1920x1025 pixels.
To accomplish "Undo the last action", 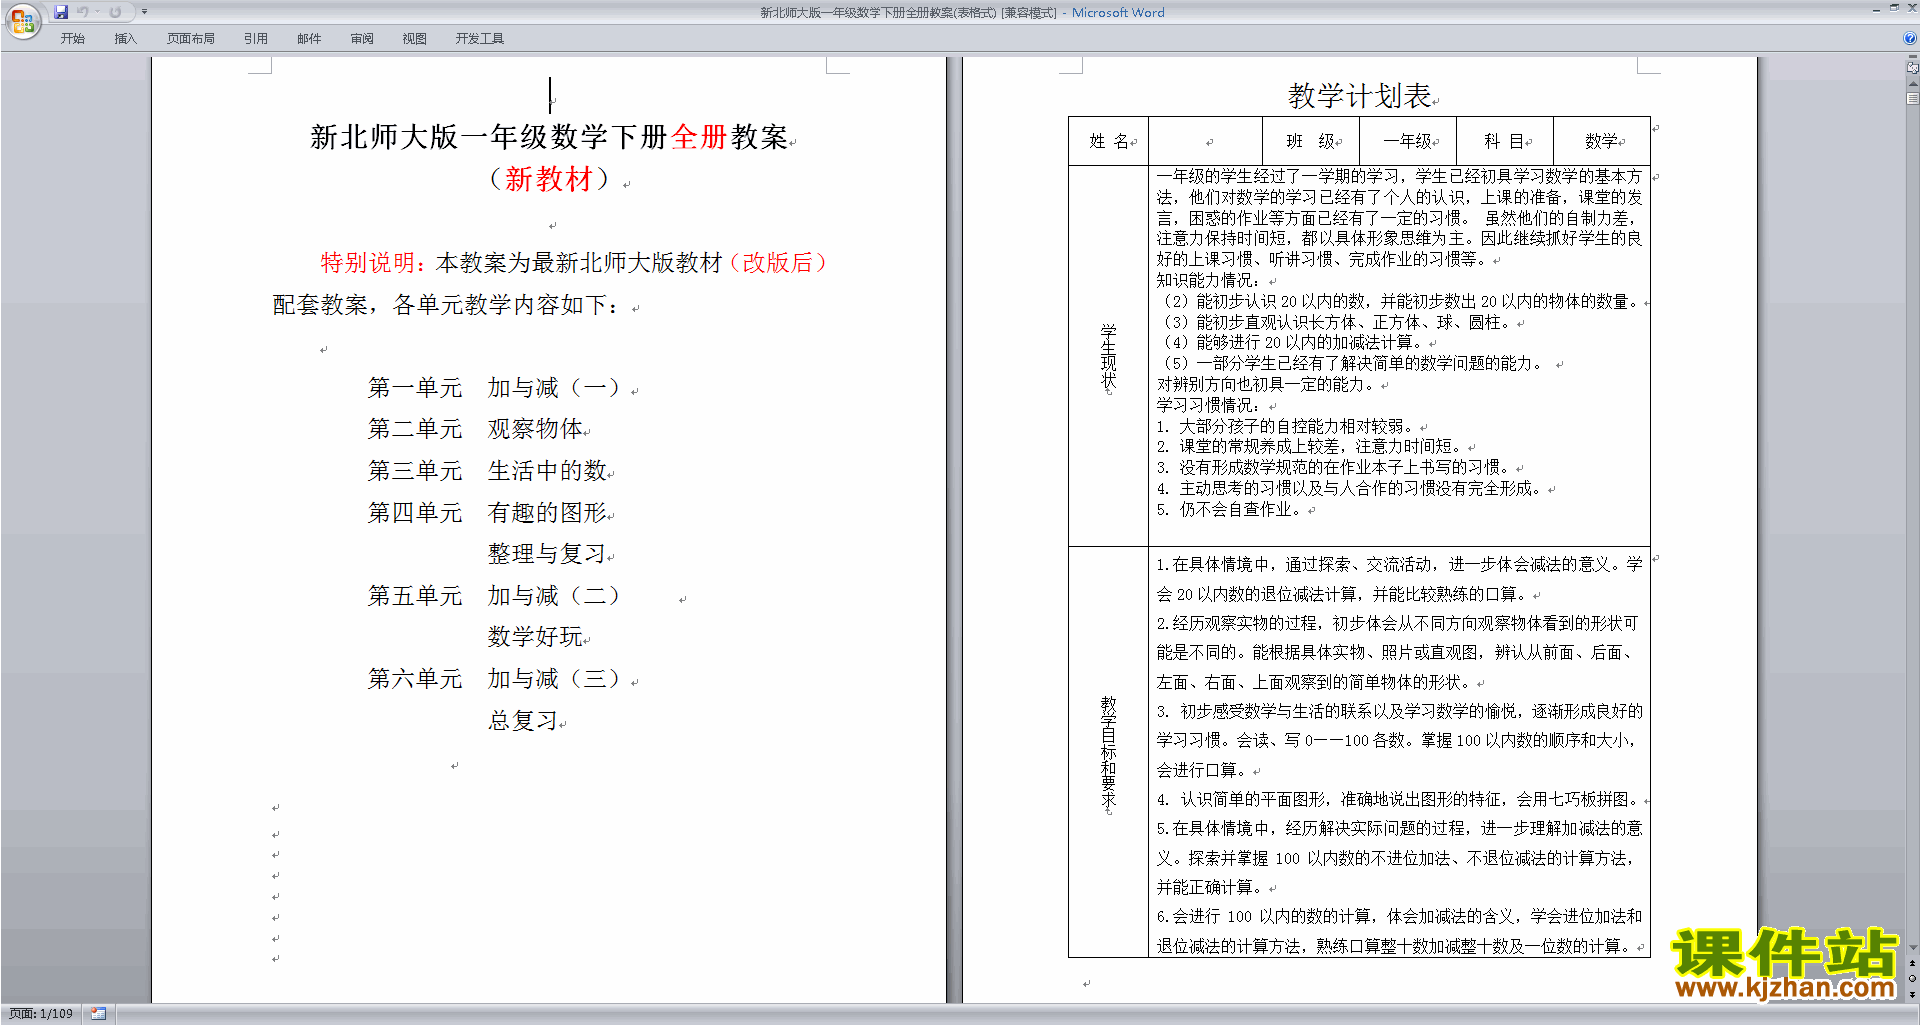I will click(83, 12).
